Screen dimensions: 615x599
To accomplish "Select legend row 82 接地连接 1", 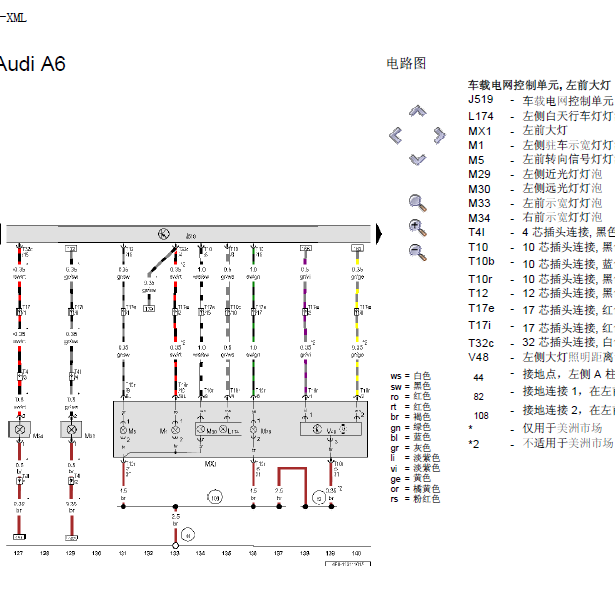I will 543,393.
